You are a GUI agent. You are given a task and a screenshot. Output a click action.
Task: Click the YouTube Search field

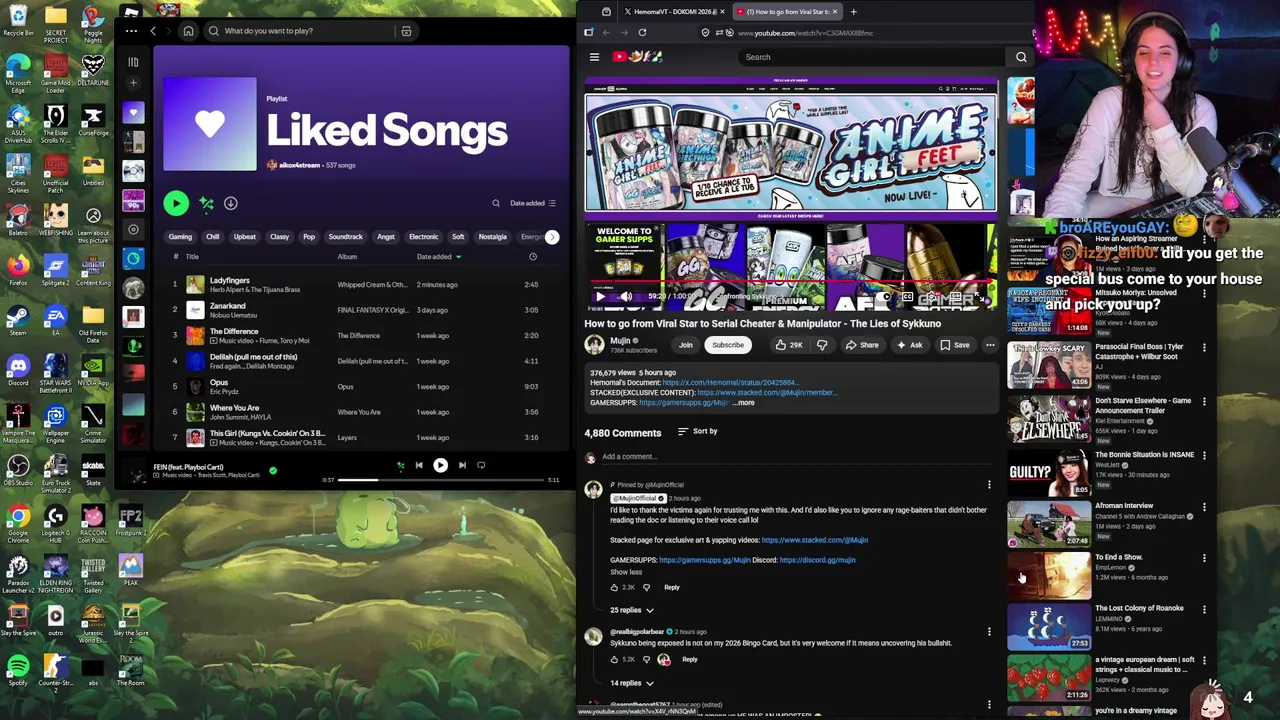(x=870, y=57)
